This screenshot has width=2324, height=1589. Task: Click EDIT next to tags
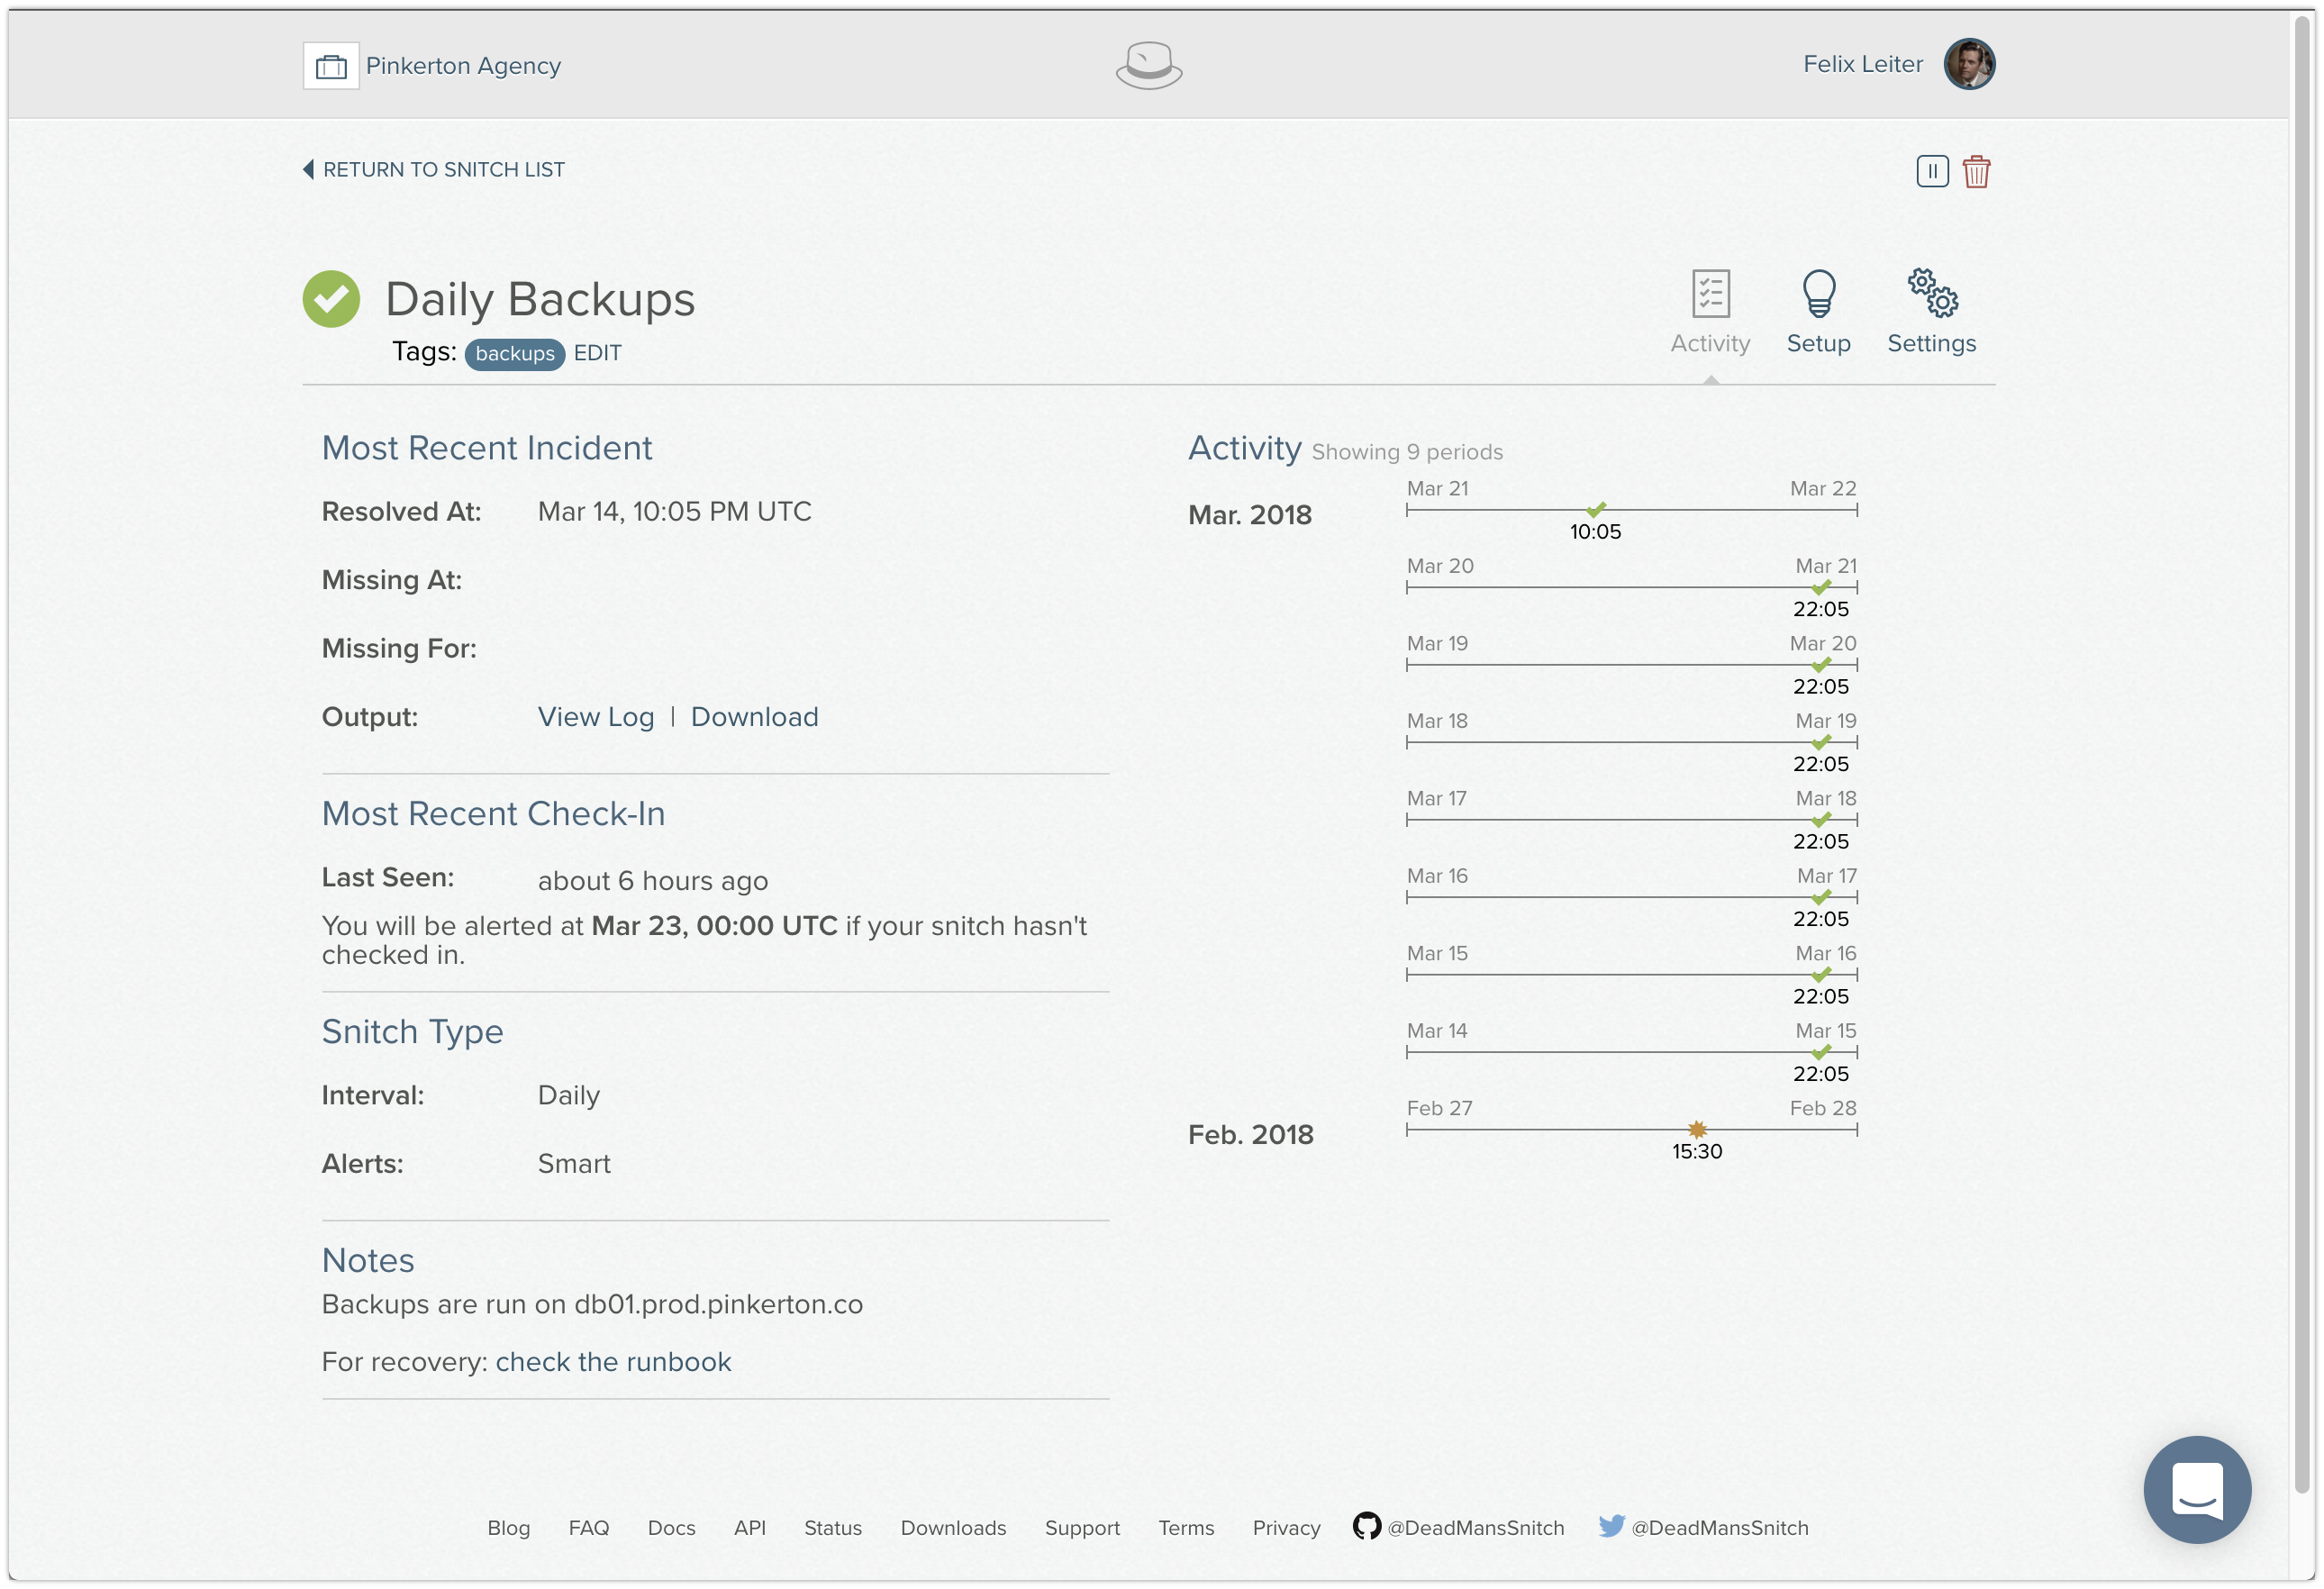pyautogui.click(x=597, y=353)
